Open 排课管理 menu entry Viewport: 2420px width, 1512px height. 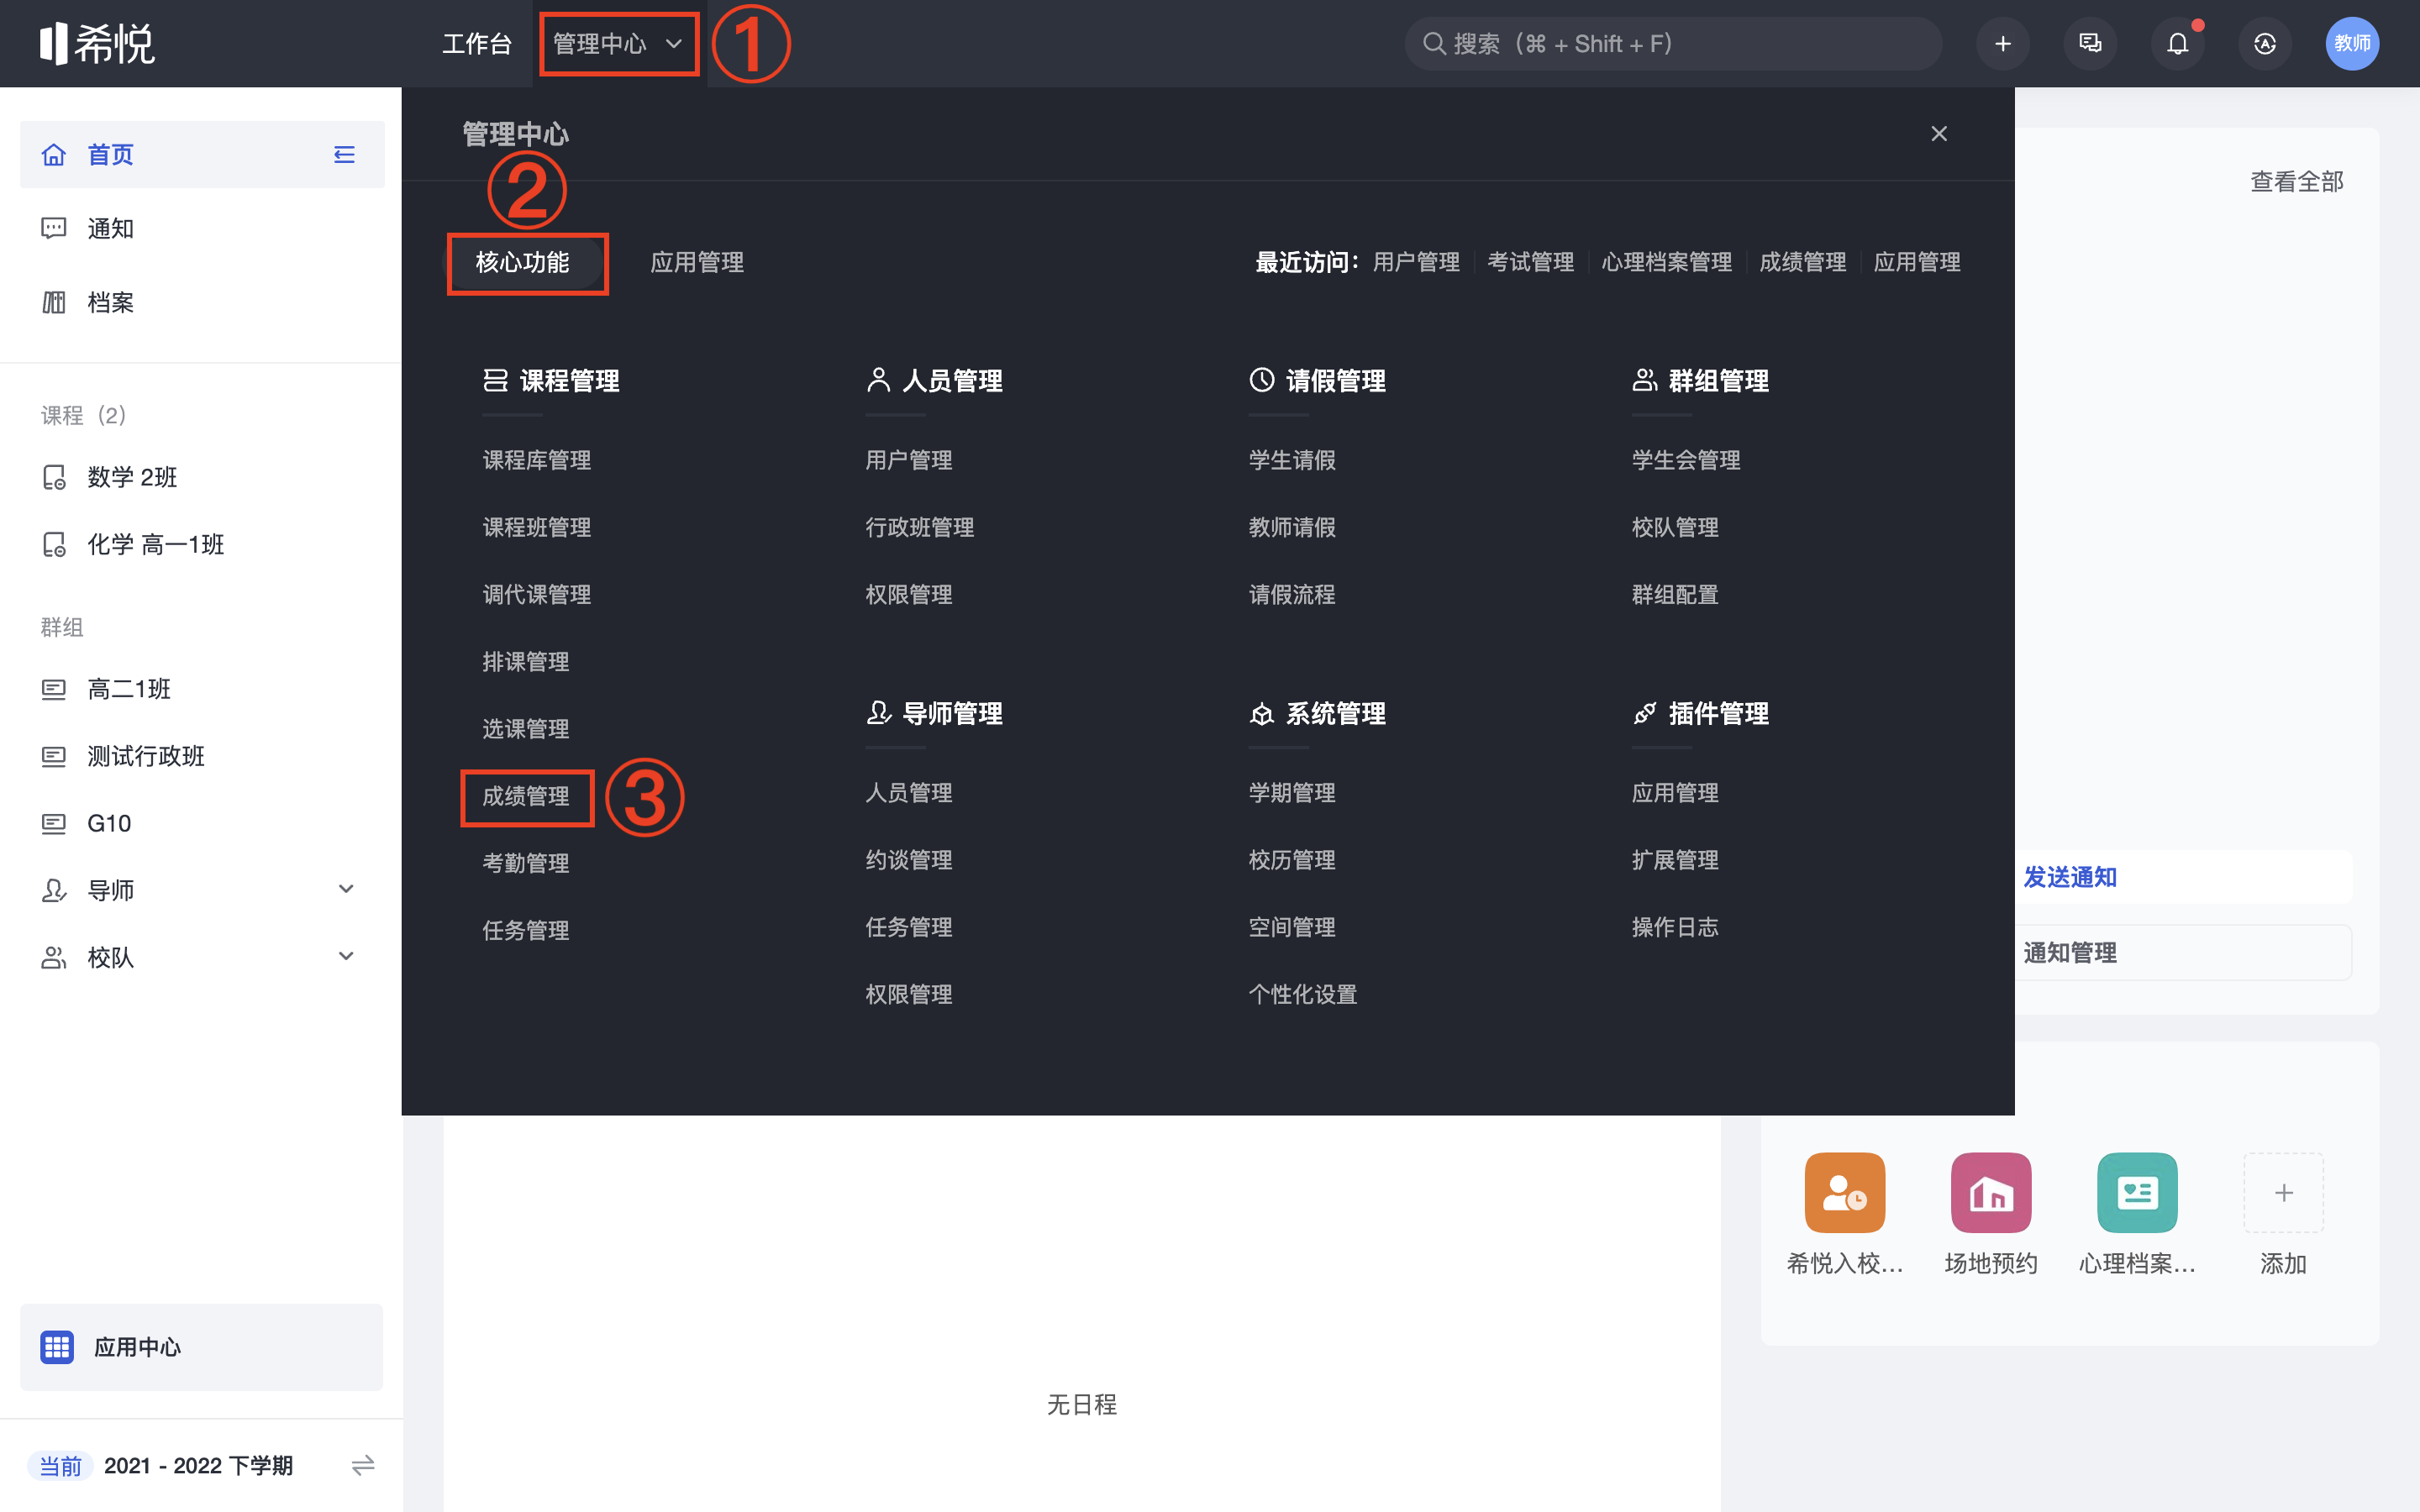pyautogui.click(x=526, y=661)
